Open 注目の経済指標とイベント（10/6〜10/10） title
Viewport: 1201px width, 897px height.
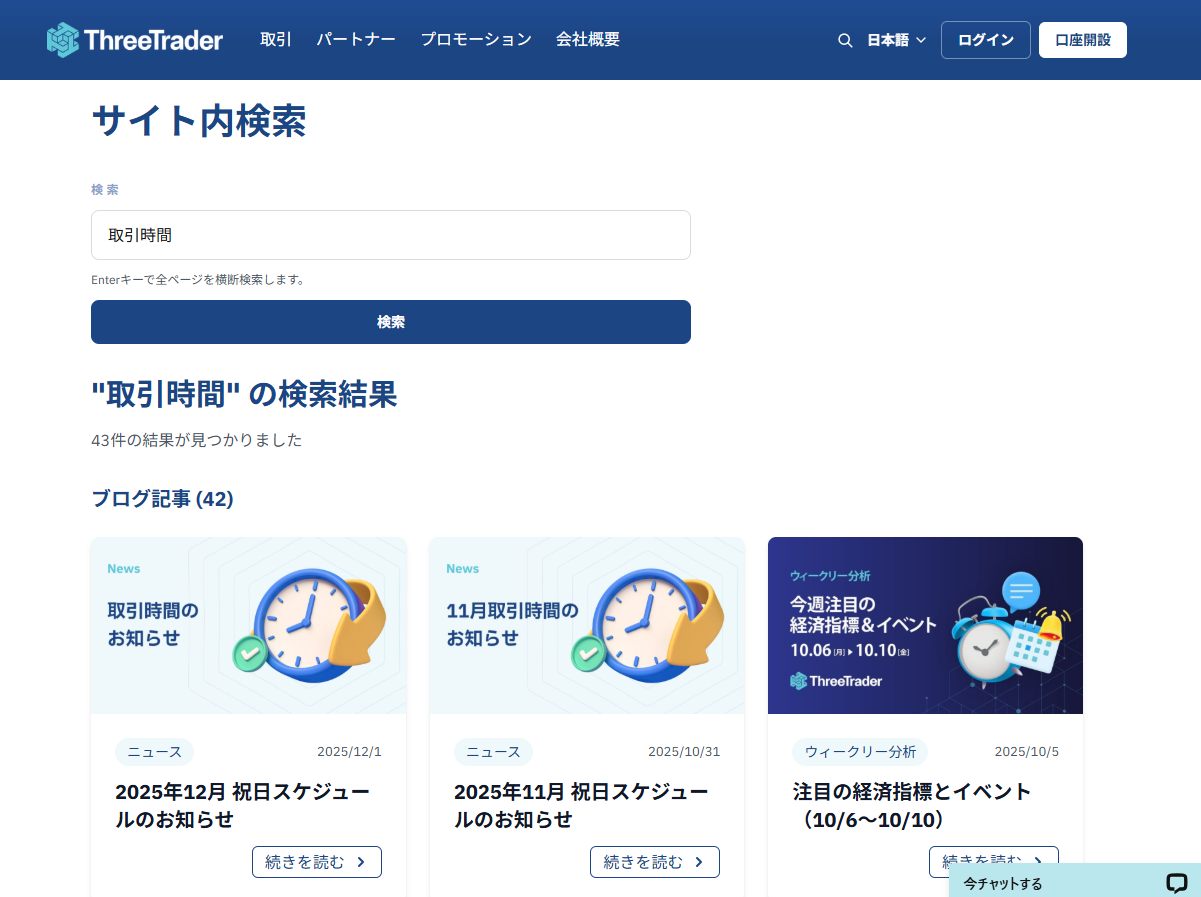pyautogui.click(x=912, y=806)
